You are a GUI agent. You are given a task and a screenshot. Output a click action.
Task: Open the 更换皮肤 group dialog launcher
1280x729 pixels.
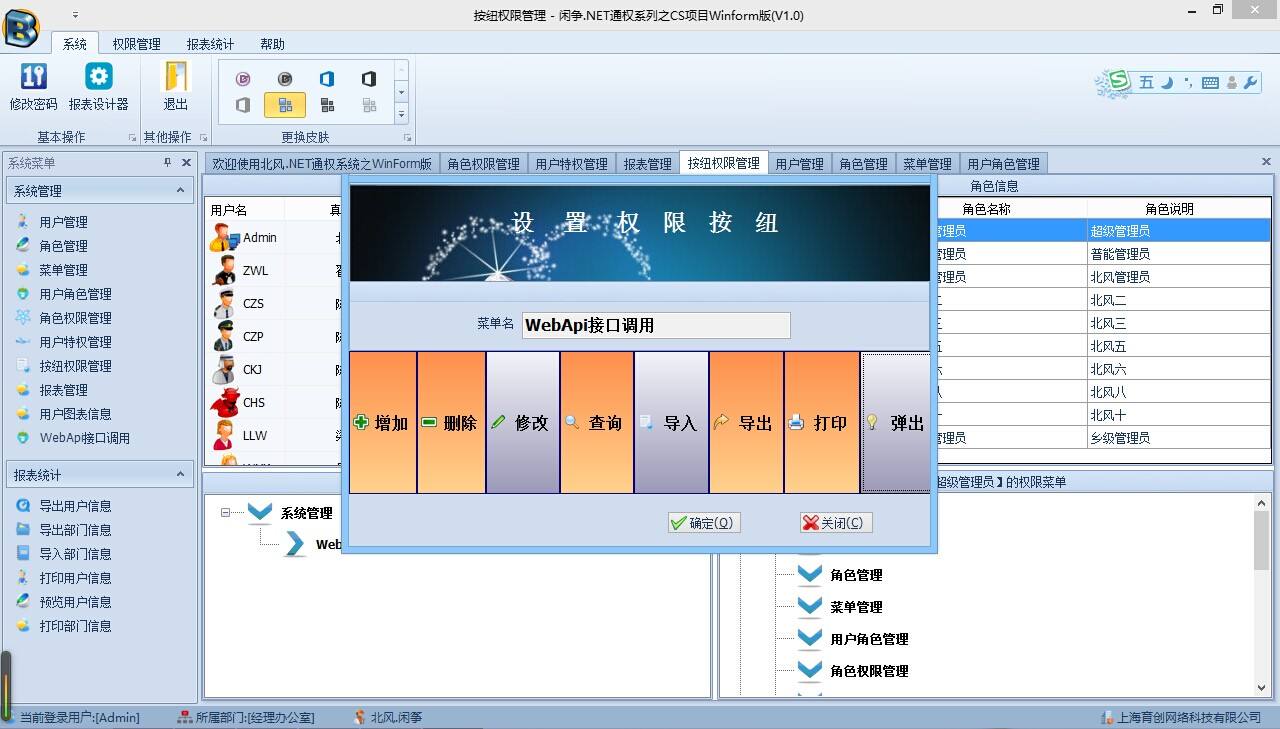(407, 137)
